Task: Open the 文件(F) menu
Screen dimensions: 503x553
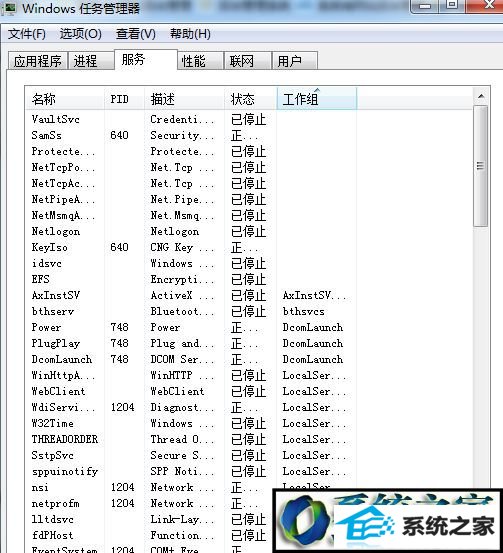Action: (x=27, y=34)
